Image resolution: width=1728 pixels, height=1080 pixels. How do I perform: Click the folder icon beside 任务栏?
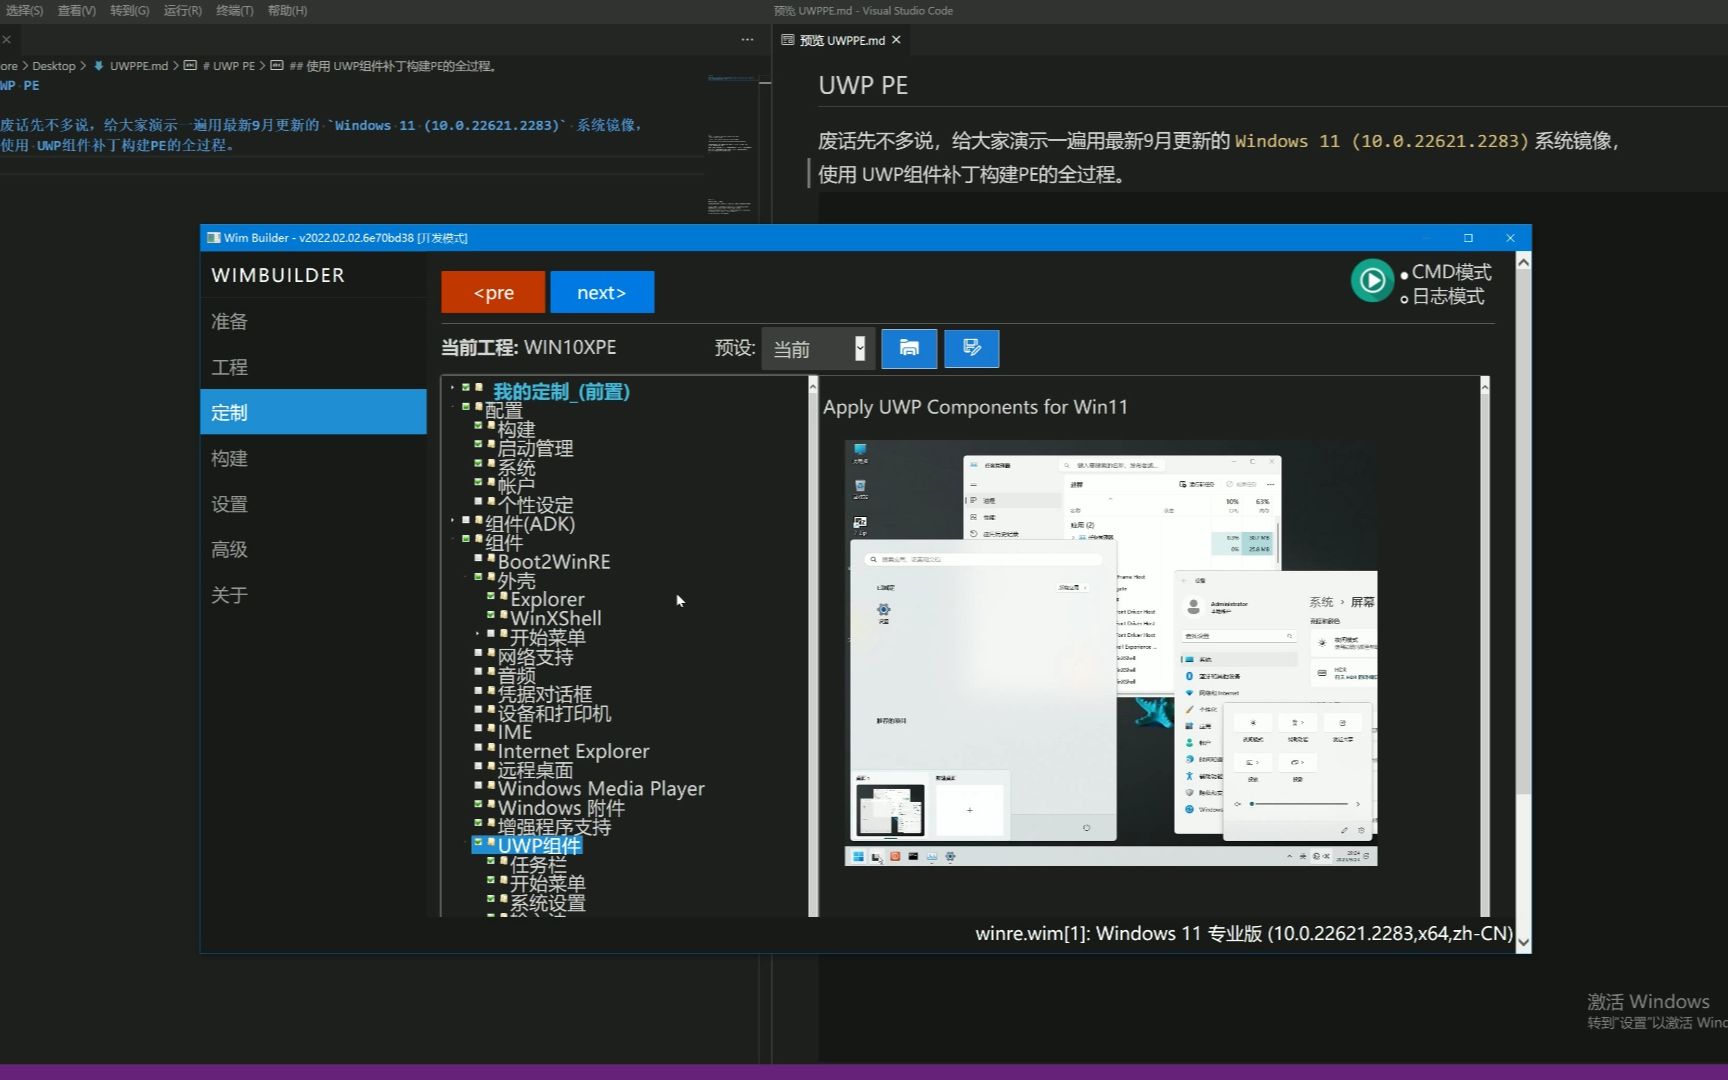point(504,861)
